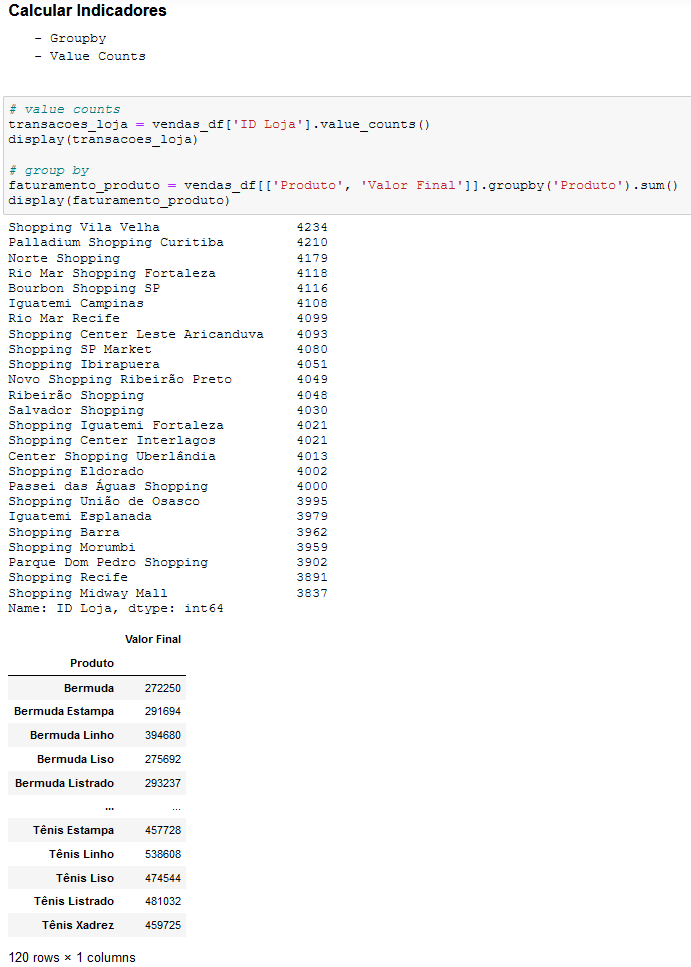Select 'Iguatemi Campinas' row
The width and height of the screenshot is (691, 967).
click(x=168, y=303)
